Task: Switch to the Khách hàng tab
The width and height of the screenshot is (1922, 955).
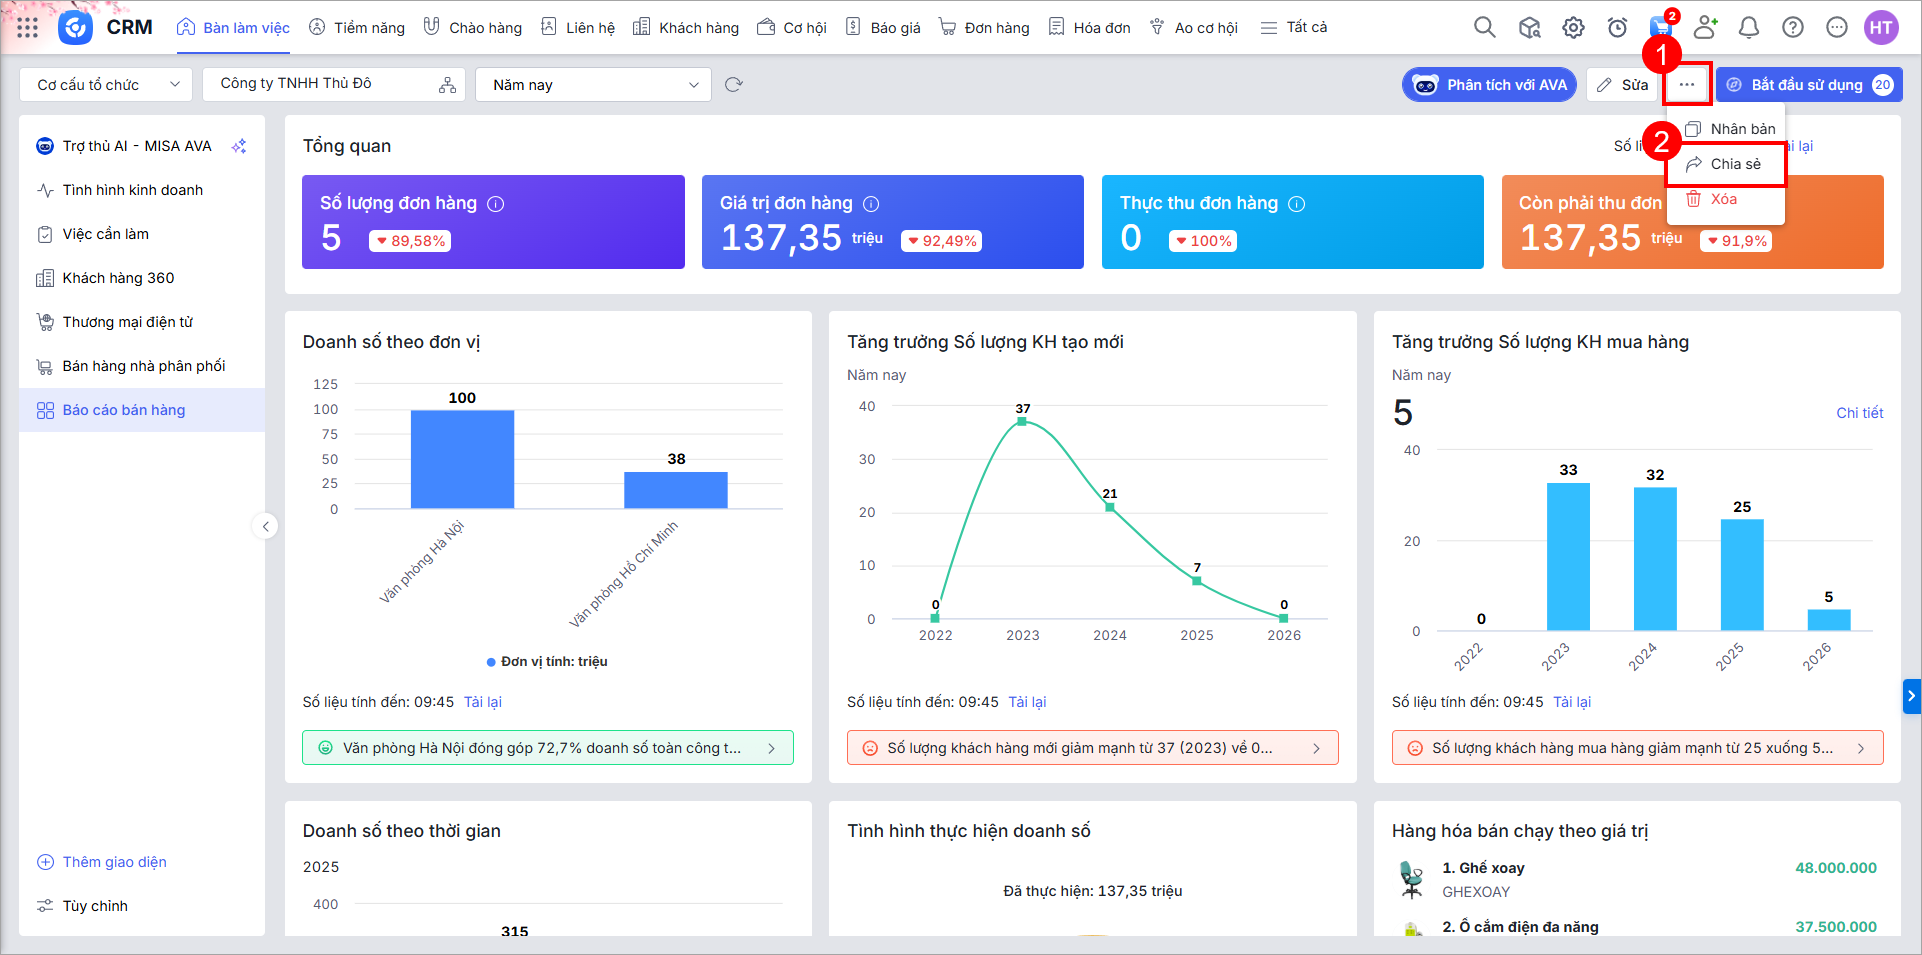Action: (x=687, y=28)
